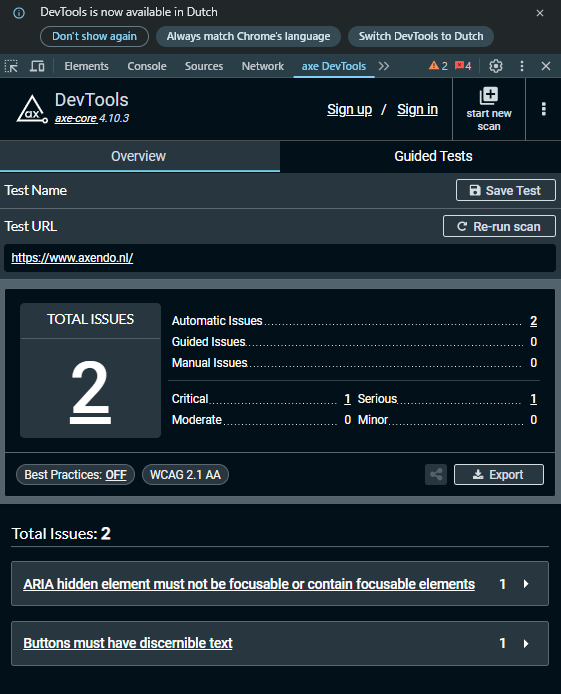Image resolution: width=561 pixels, height=694 pixels.
Task: Click the WCAG 2.1 AA standard pill
Action: point(185,475)
